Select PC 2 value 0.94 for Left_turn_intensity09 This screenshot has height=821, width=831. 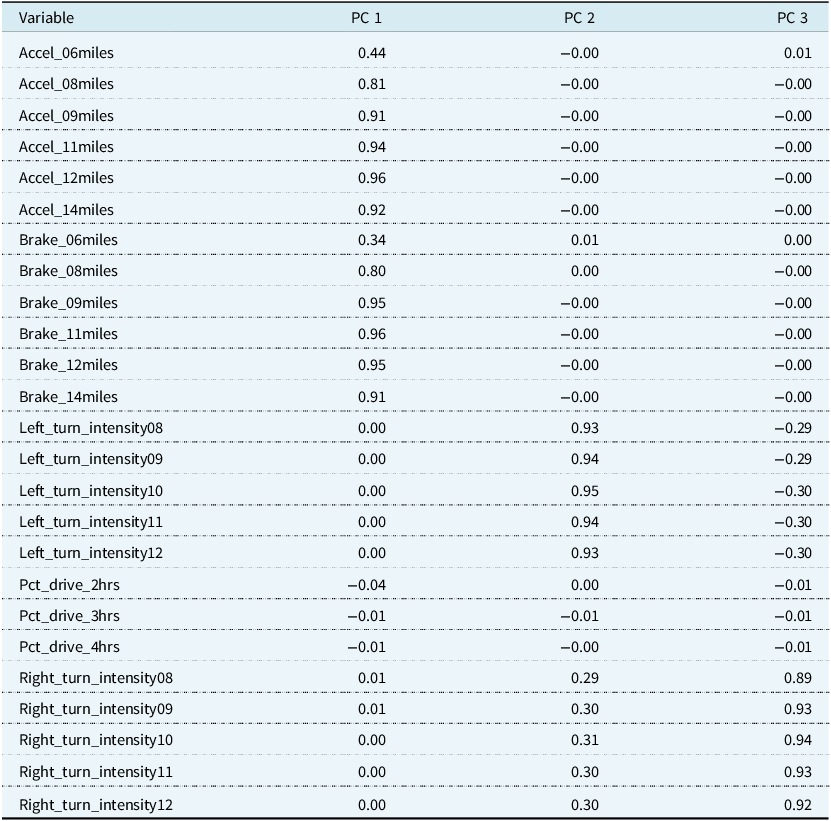tap(585, 459)
